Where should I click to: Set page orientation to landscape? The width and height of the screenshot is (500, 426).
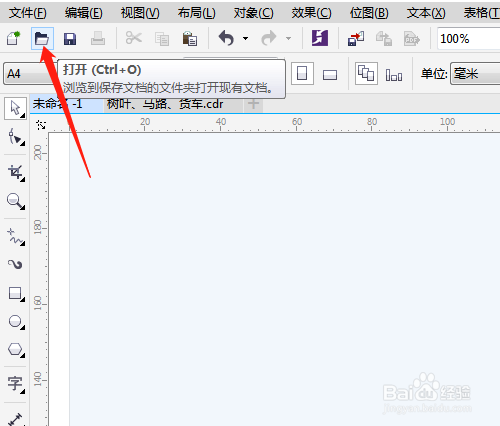coord(330,74)
